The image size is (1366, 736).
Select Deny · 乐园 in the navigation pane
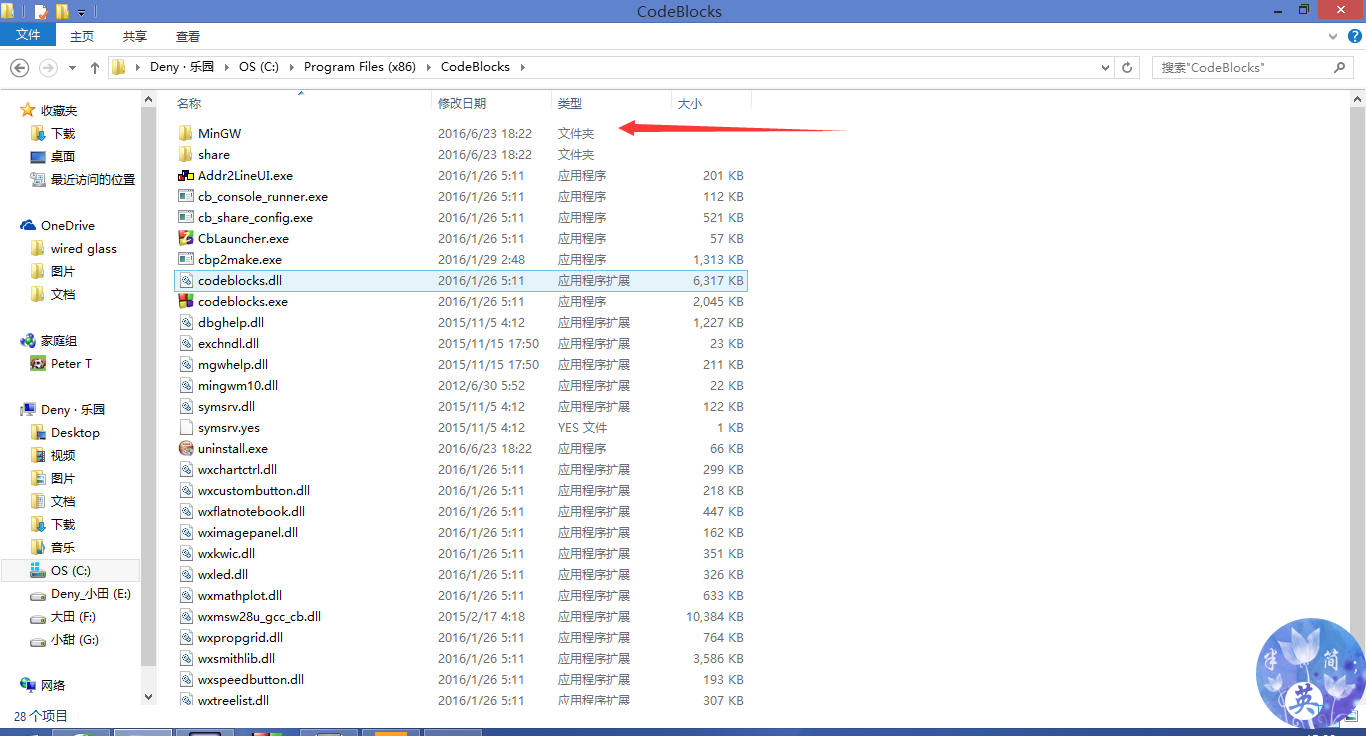(x=73, y=410)
